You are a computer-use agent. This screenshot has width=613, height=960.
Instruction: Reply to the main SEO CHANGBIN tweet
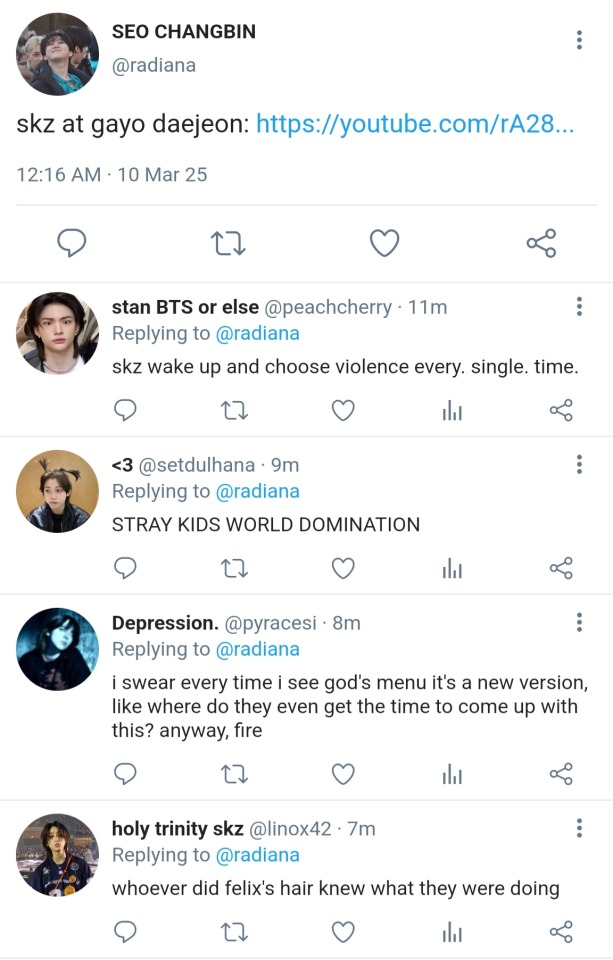click(x=72, y=243)
